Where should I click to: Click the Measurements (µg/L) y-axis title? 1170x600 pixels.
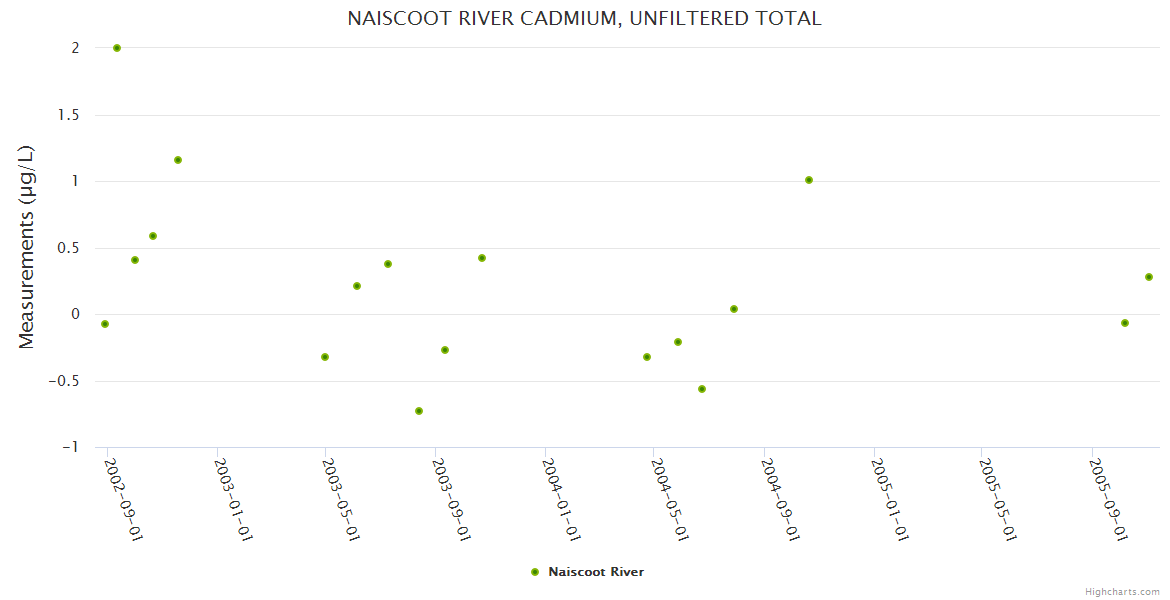[x=27, y=247]
